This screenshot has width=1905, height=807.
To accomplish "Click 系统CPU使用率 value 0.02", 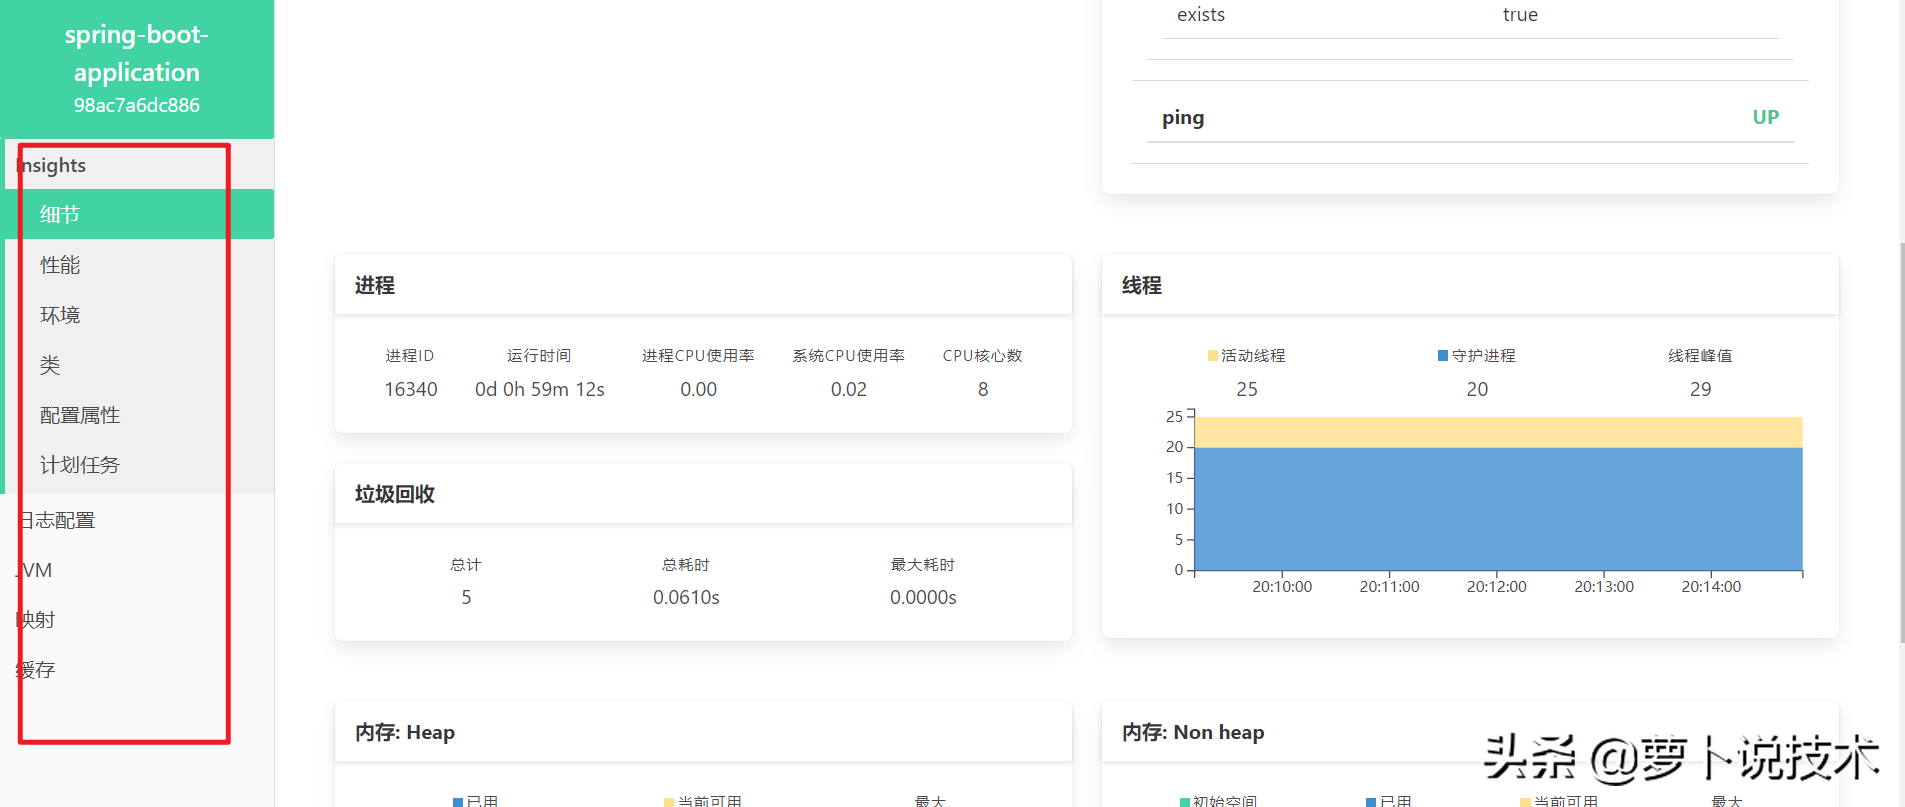I will [849, 389].
